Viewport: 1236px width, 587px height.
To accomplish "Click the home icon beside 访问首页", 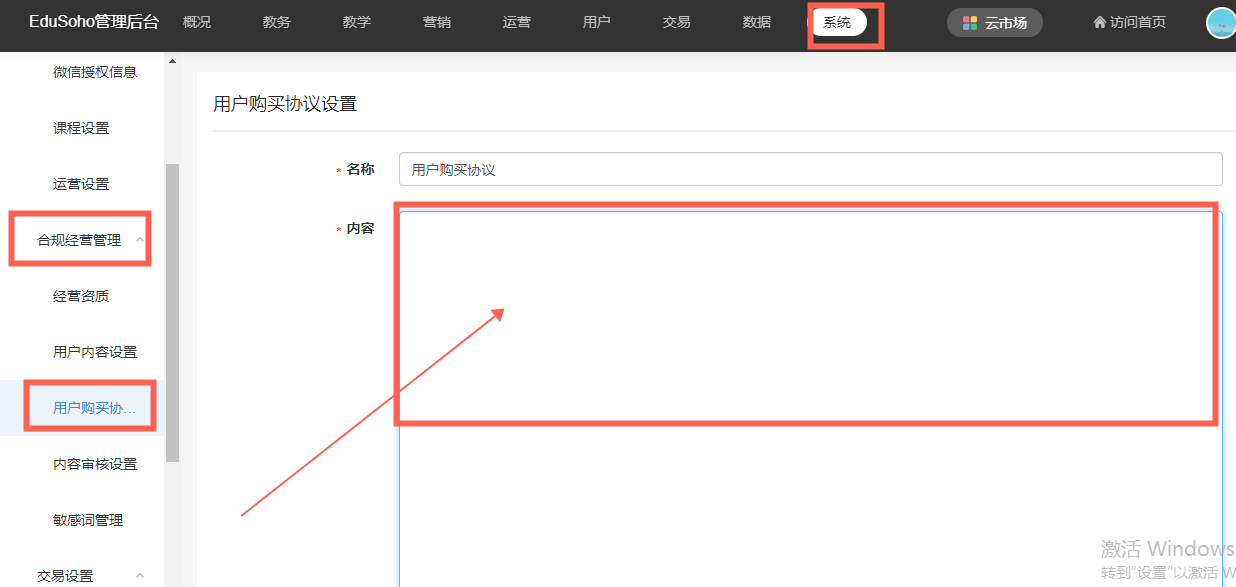I will click(1100, 22).
